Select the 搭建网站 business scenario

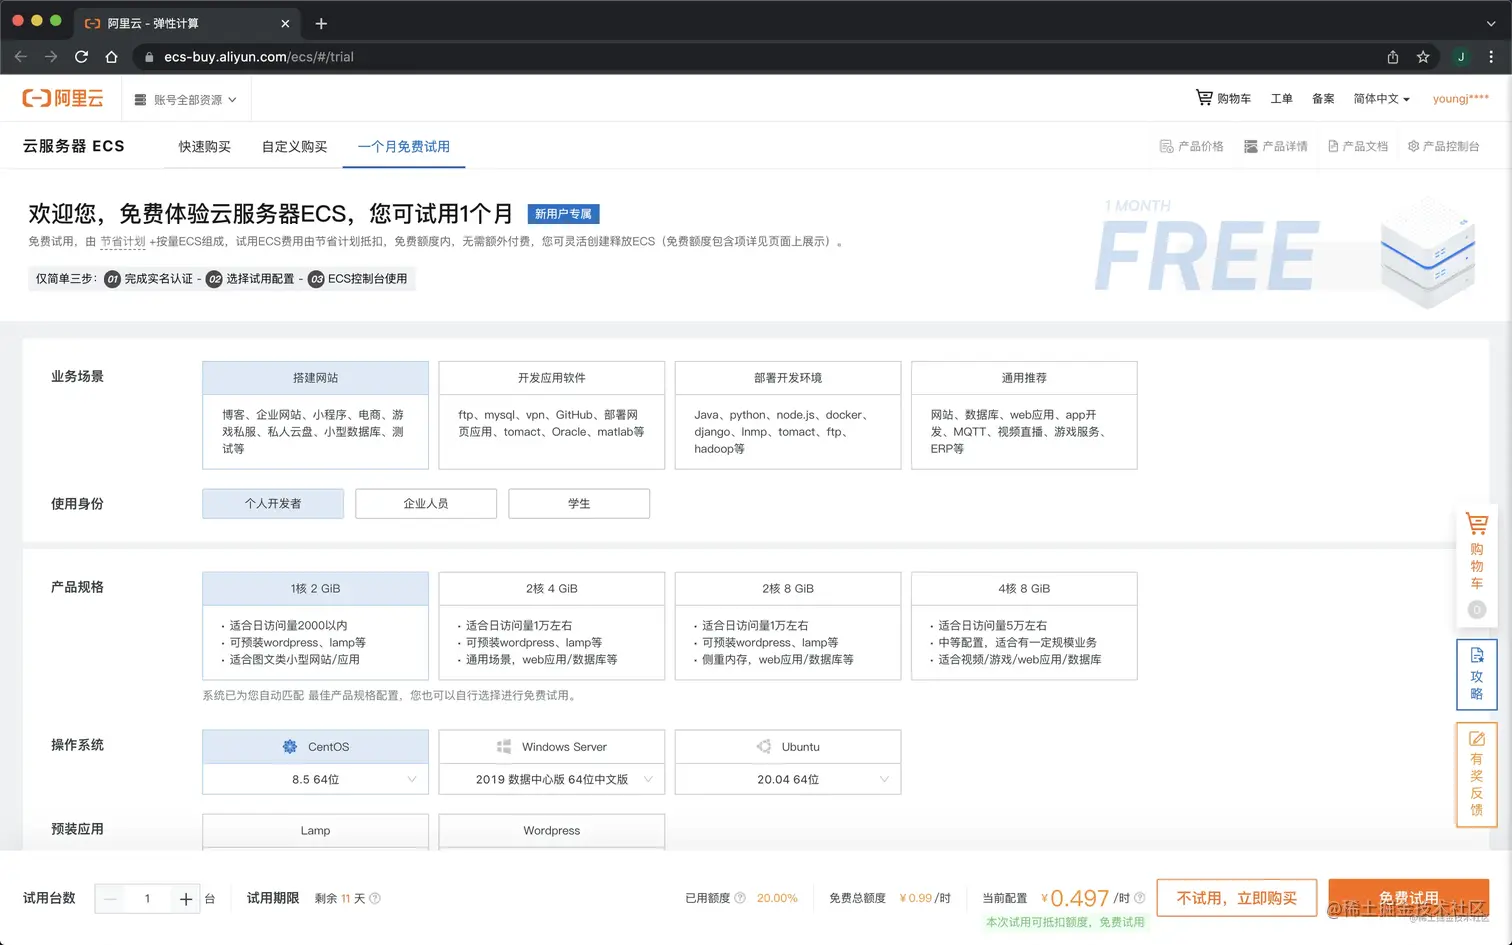click(315, 414)
